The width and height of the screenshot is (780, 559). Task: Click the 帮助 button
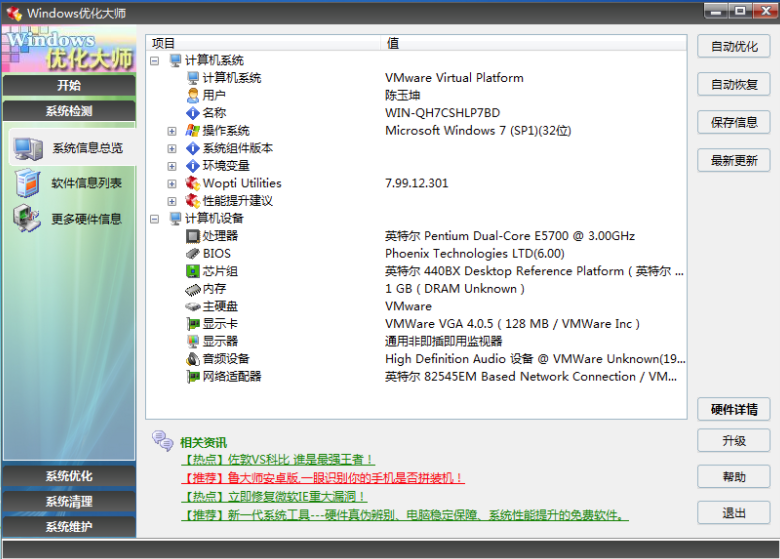tap(734, 477)
